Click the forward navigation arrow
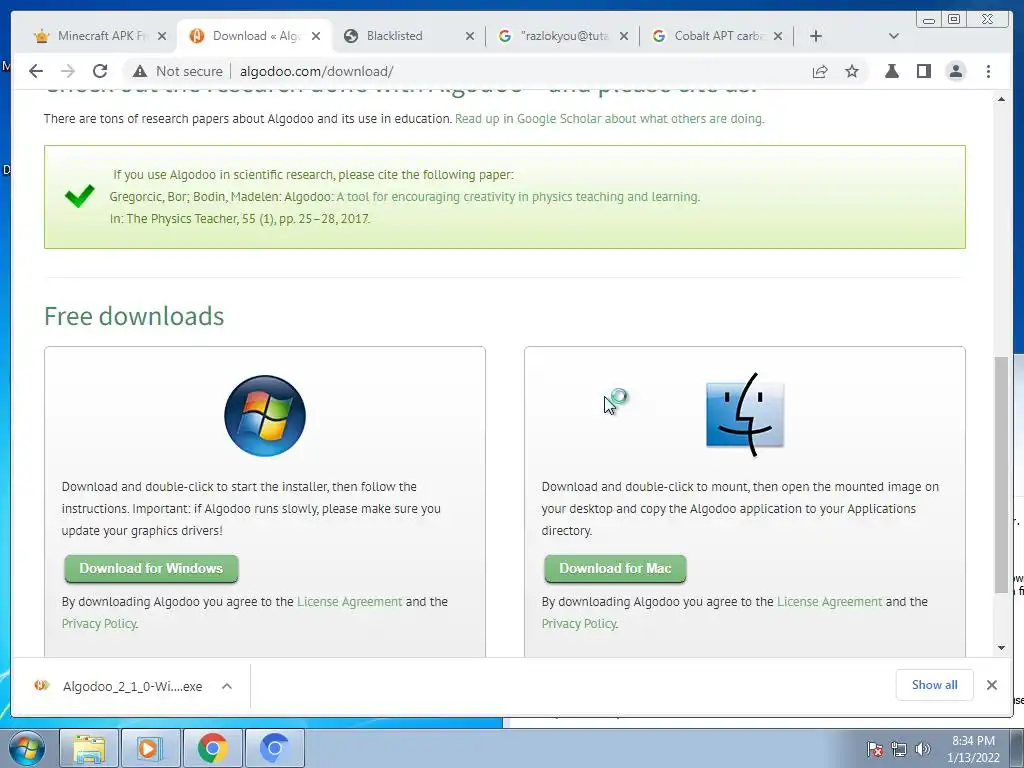 pos(67,71)
